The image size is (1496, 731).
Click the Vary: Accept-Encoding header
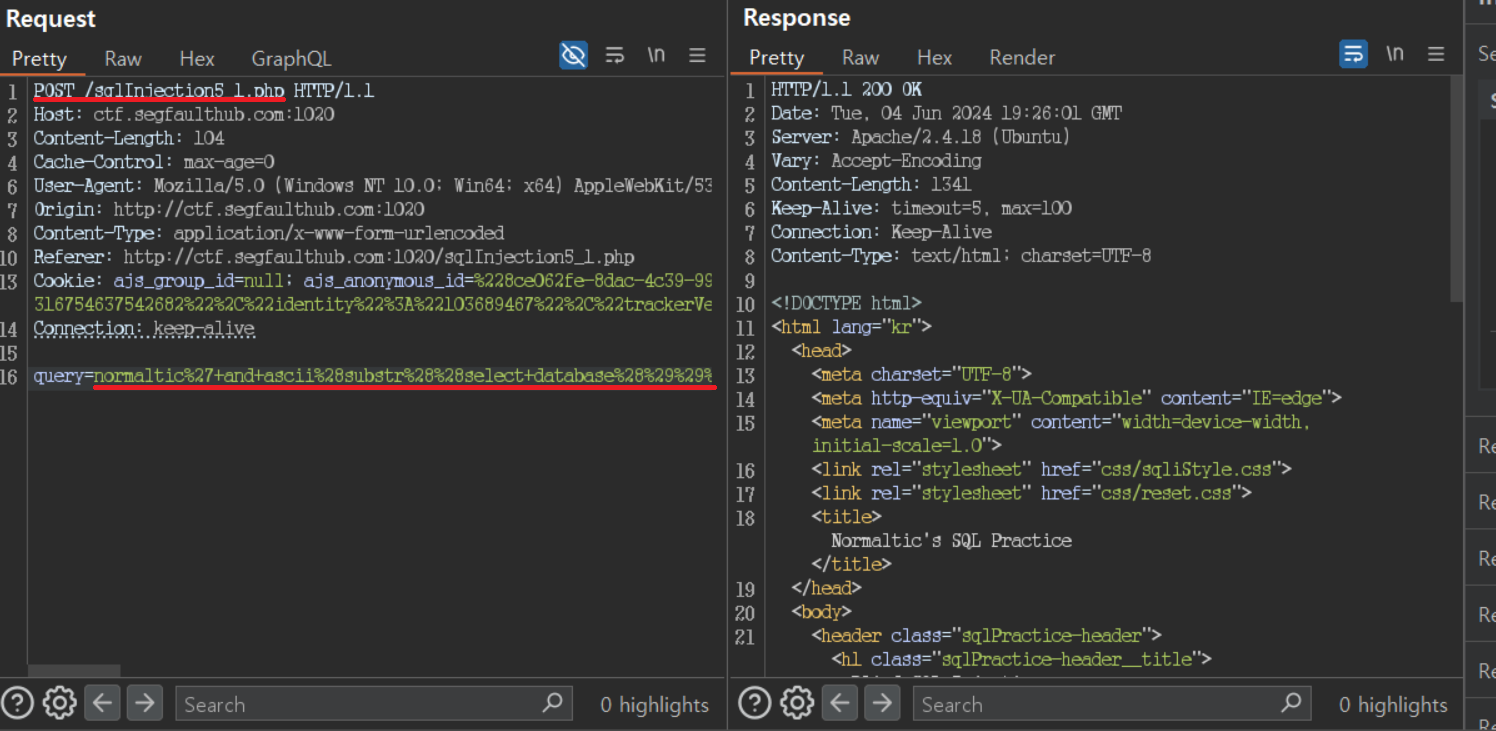point(876,161)
